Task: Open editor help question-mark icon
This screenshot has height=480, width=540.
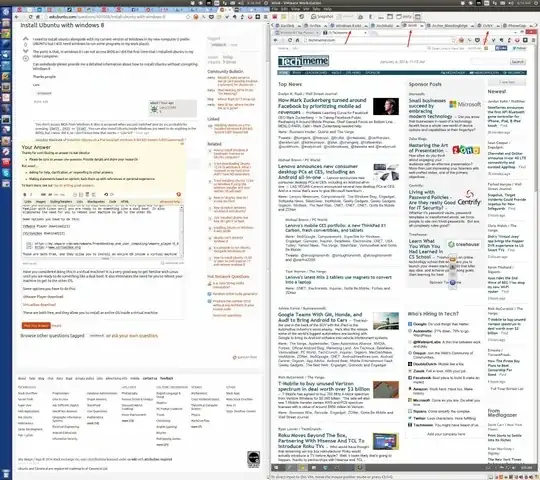Action: [178, 195]
